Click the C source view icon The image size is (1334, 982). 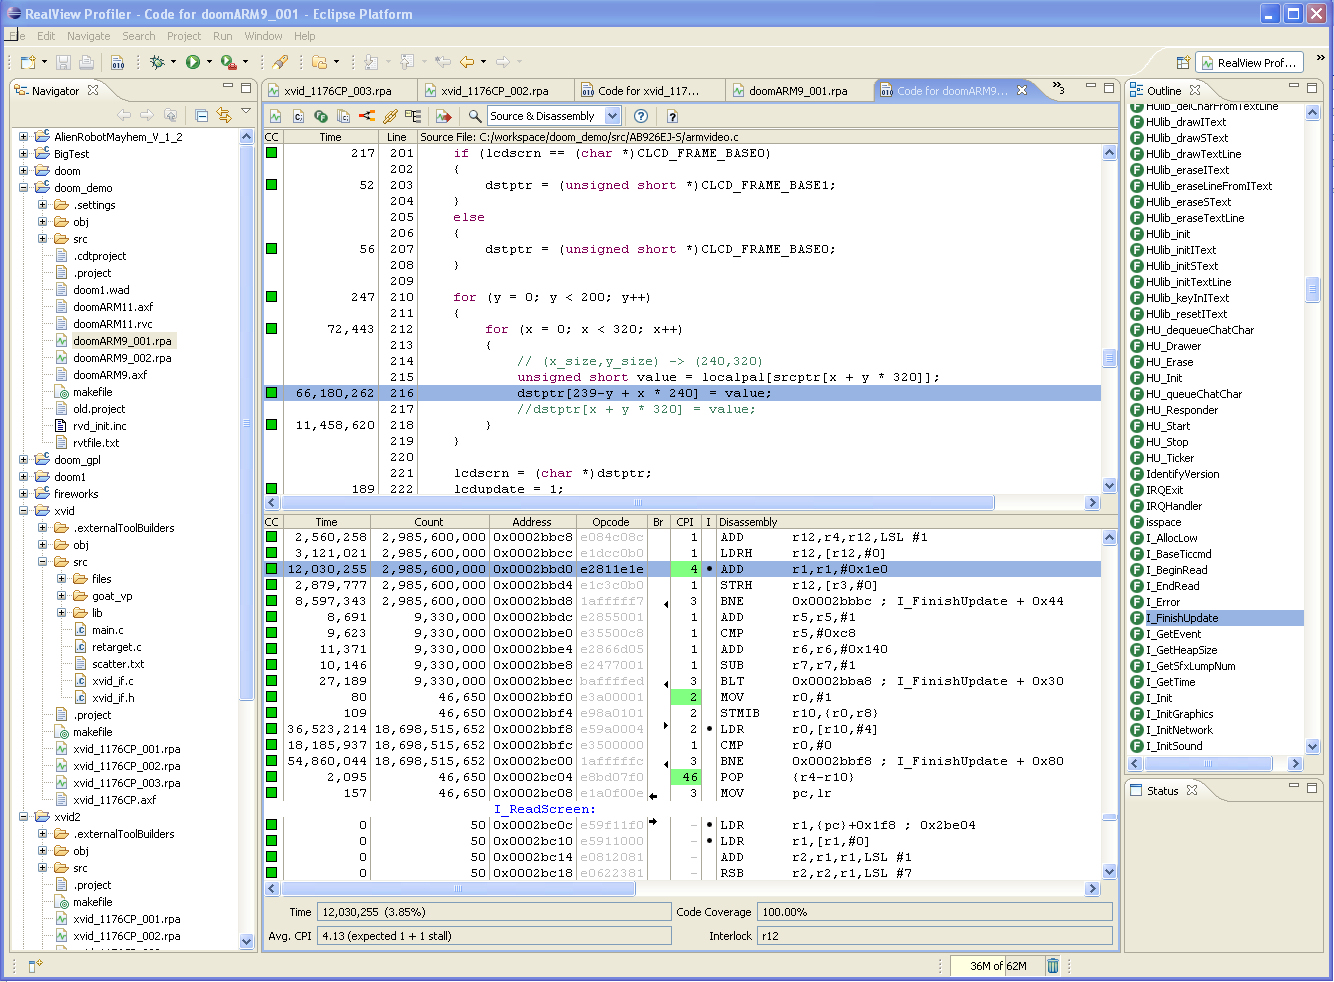pos(298,116)
